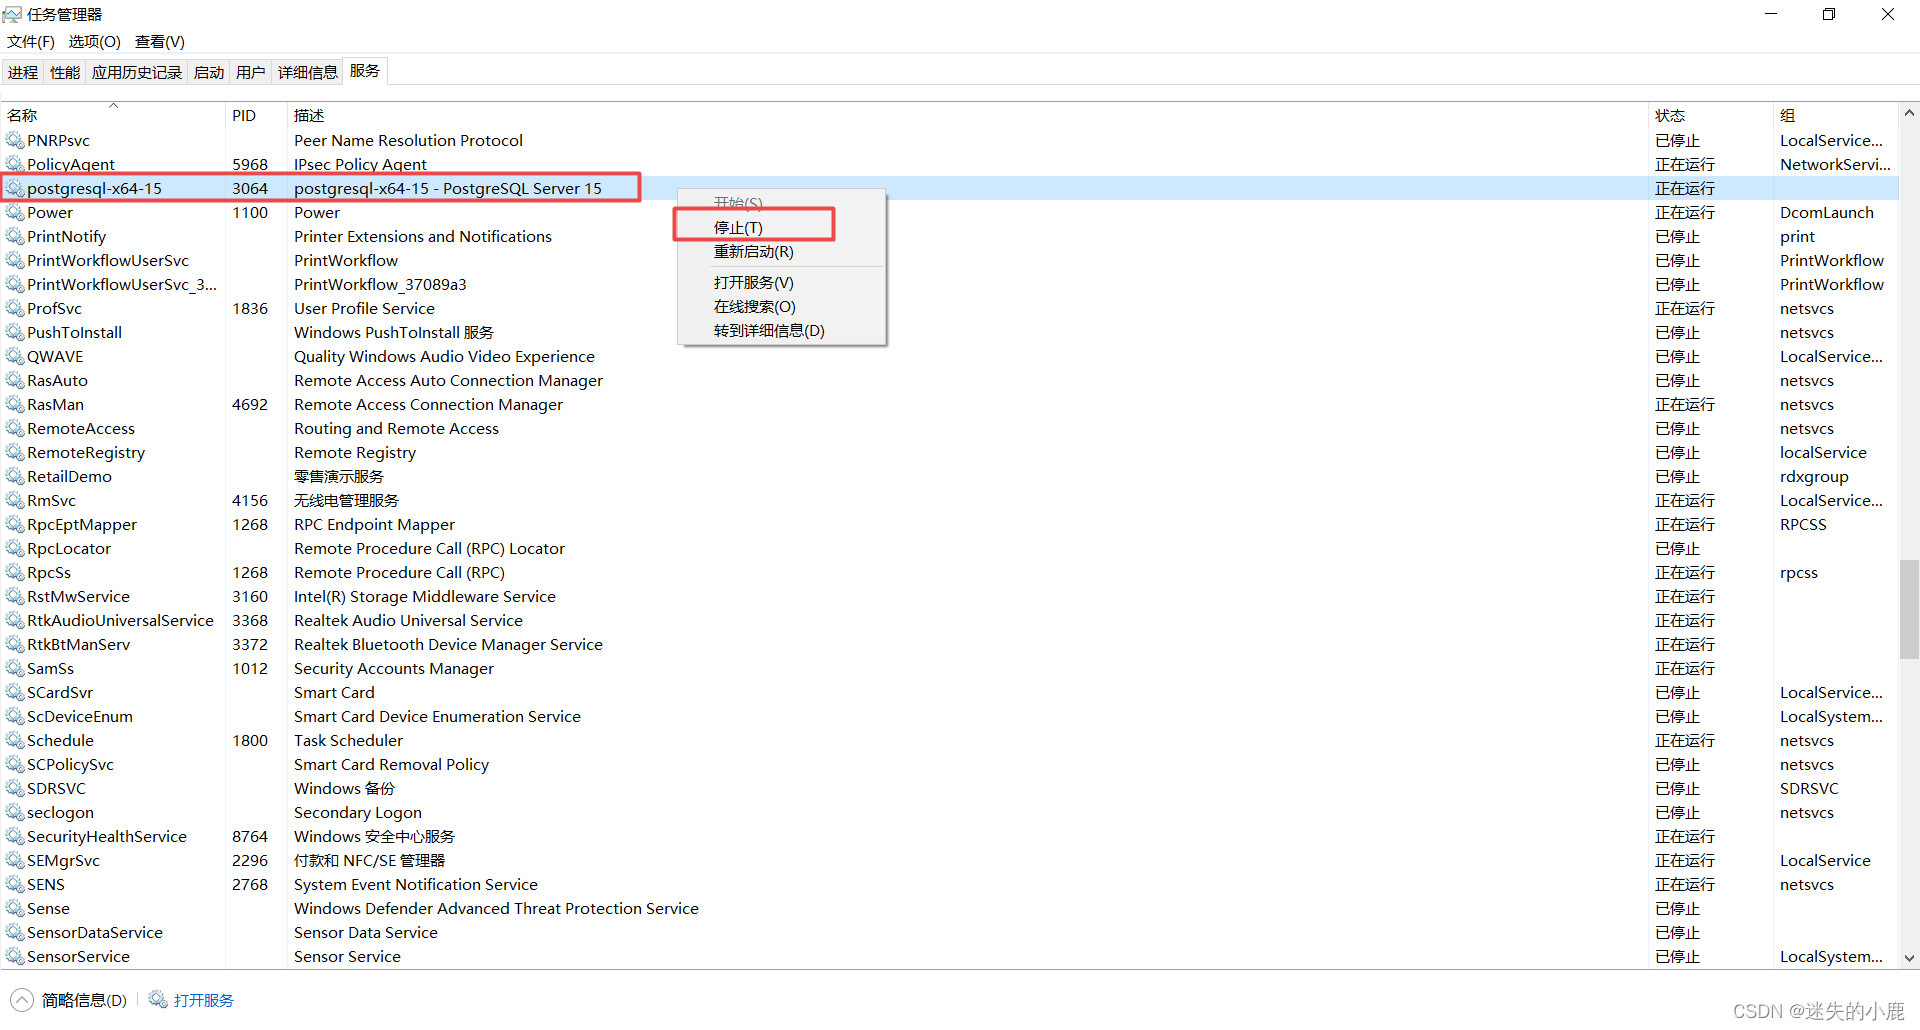
Task: Sort services by 描述 column header
Action: click(967, 115)
